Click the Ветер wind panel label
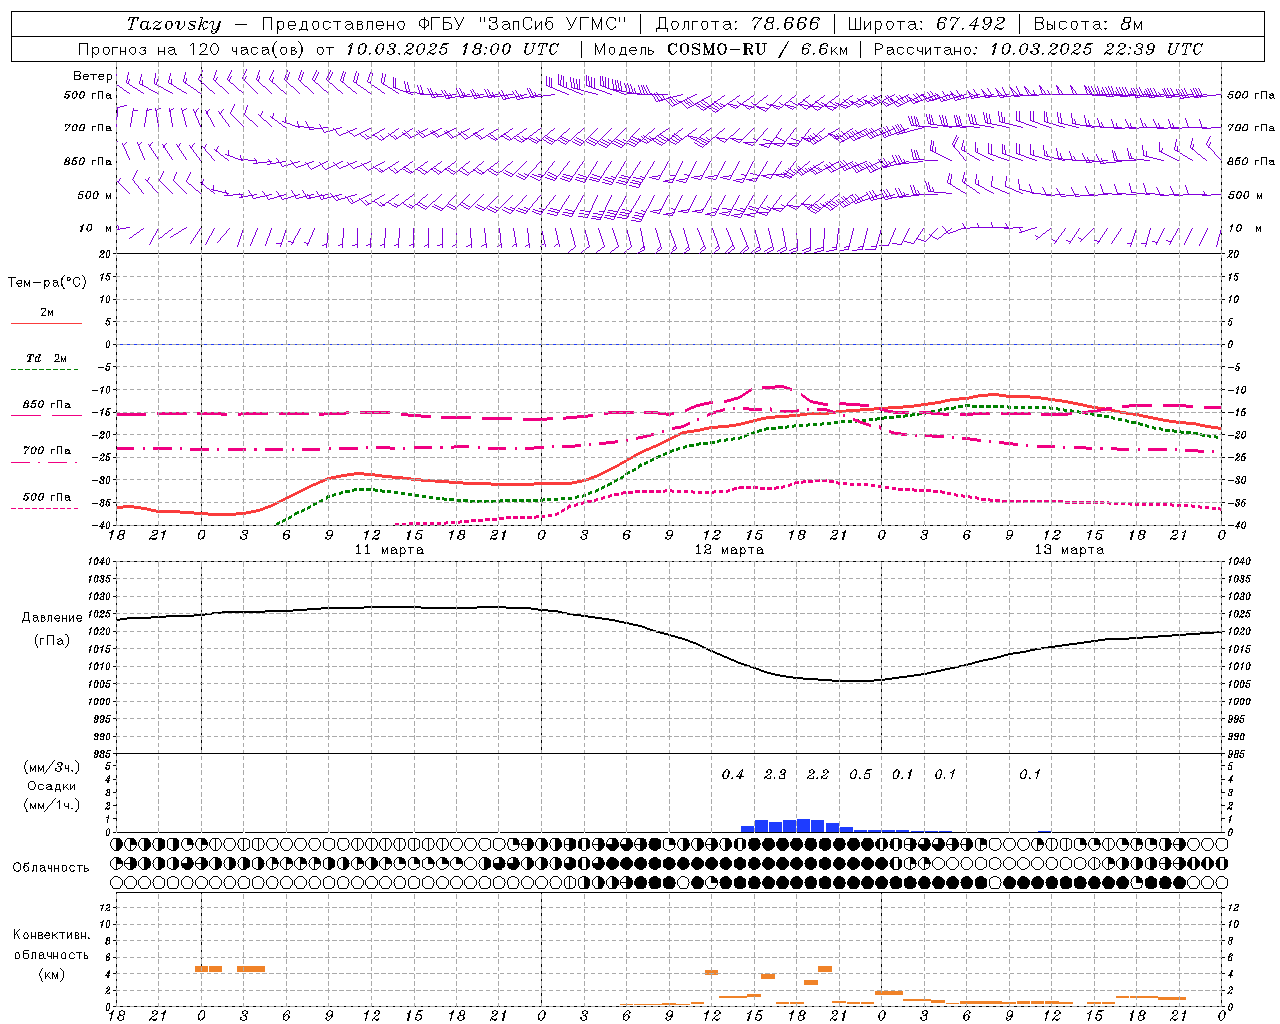The width and height of the screenshot is (1280, 1024). click(x=92, y=76)
